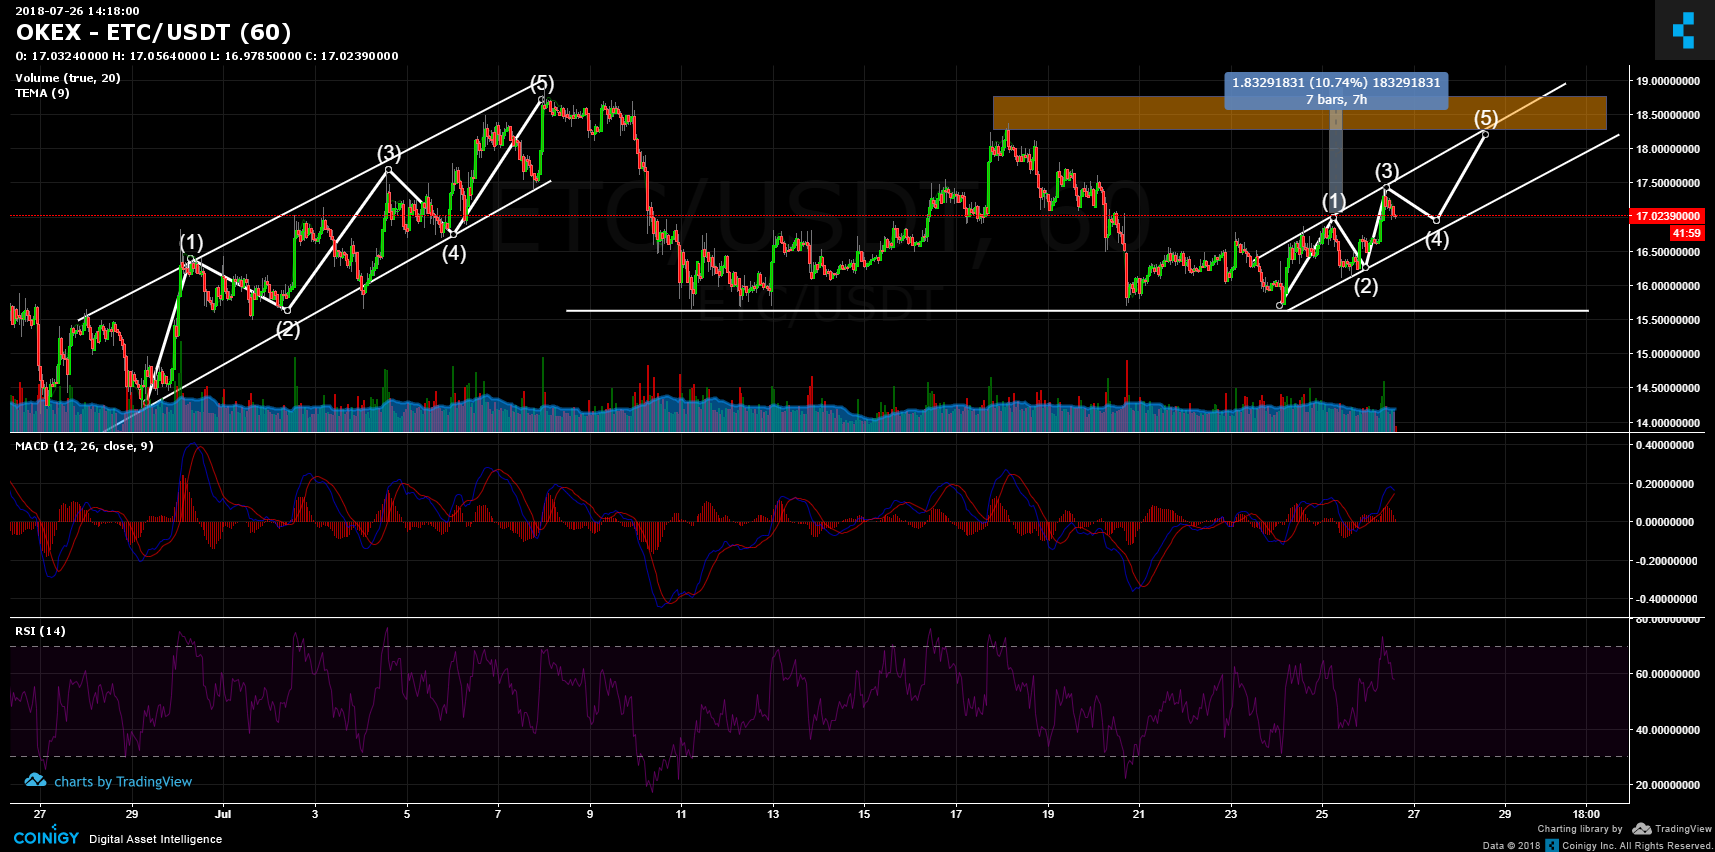
Task: Select wave label (5) at the July 8 peak
Action: pos(542,83)
